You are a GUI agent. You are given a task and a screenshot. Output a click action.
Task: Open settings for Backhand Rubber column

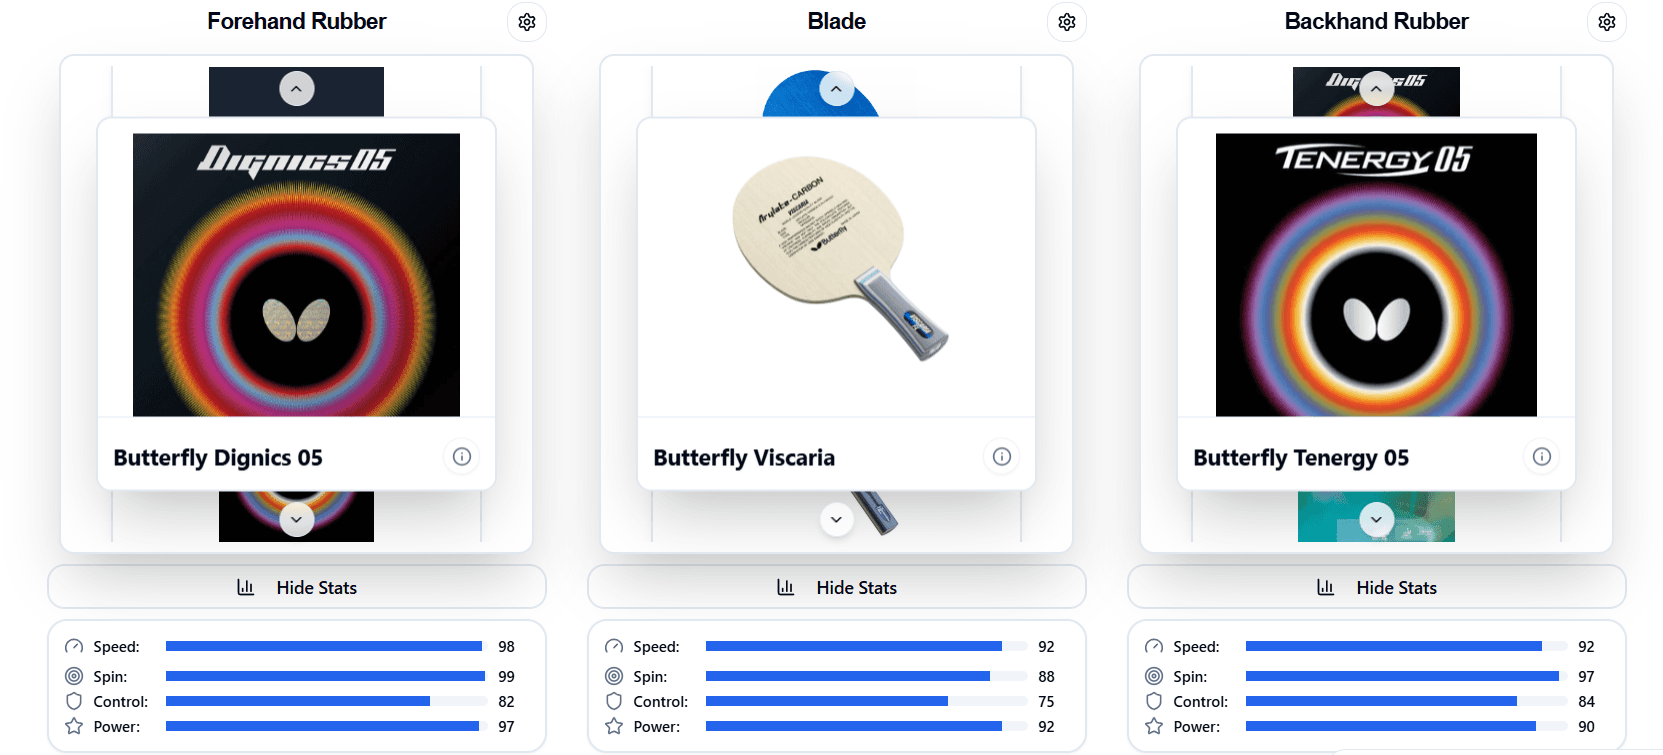click(1606, 21)
